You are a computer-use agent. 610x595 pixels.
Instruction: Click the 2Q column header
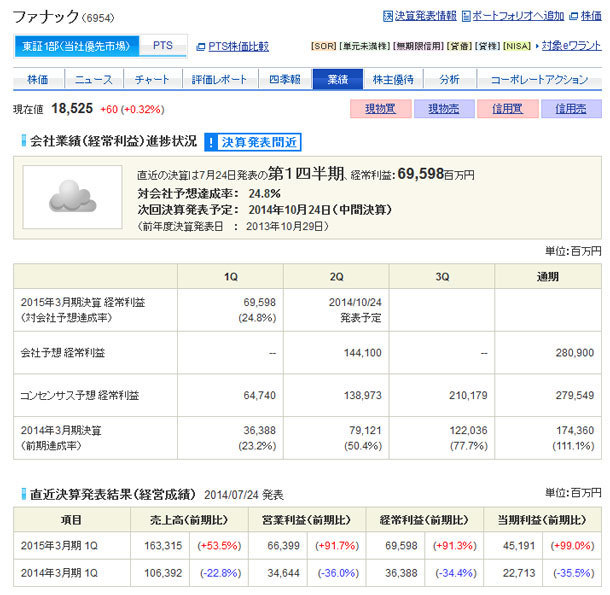(x=336, y=277)
